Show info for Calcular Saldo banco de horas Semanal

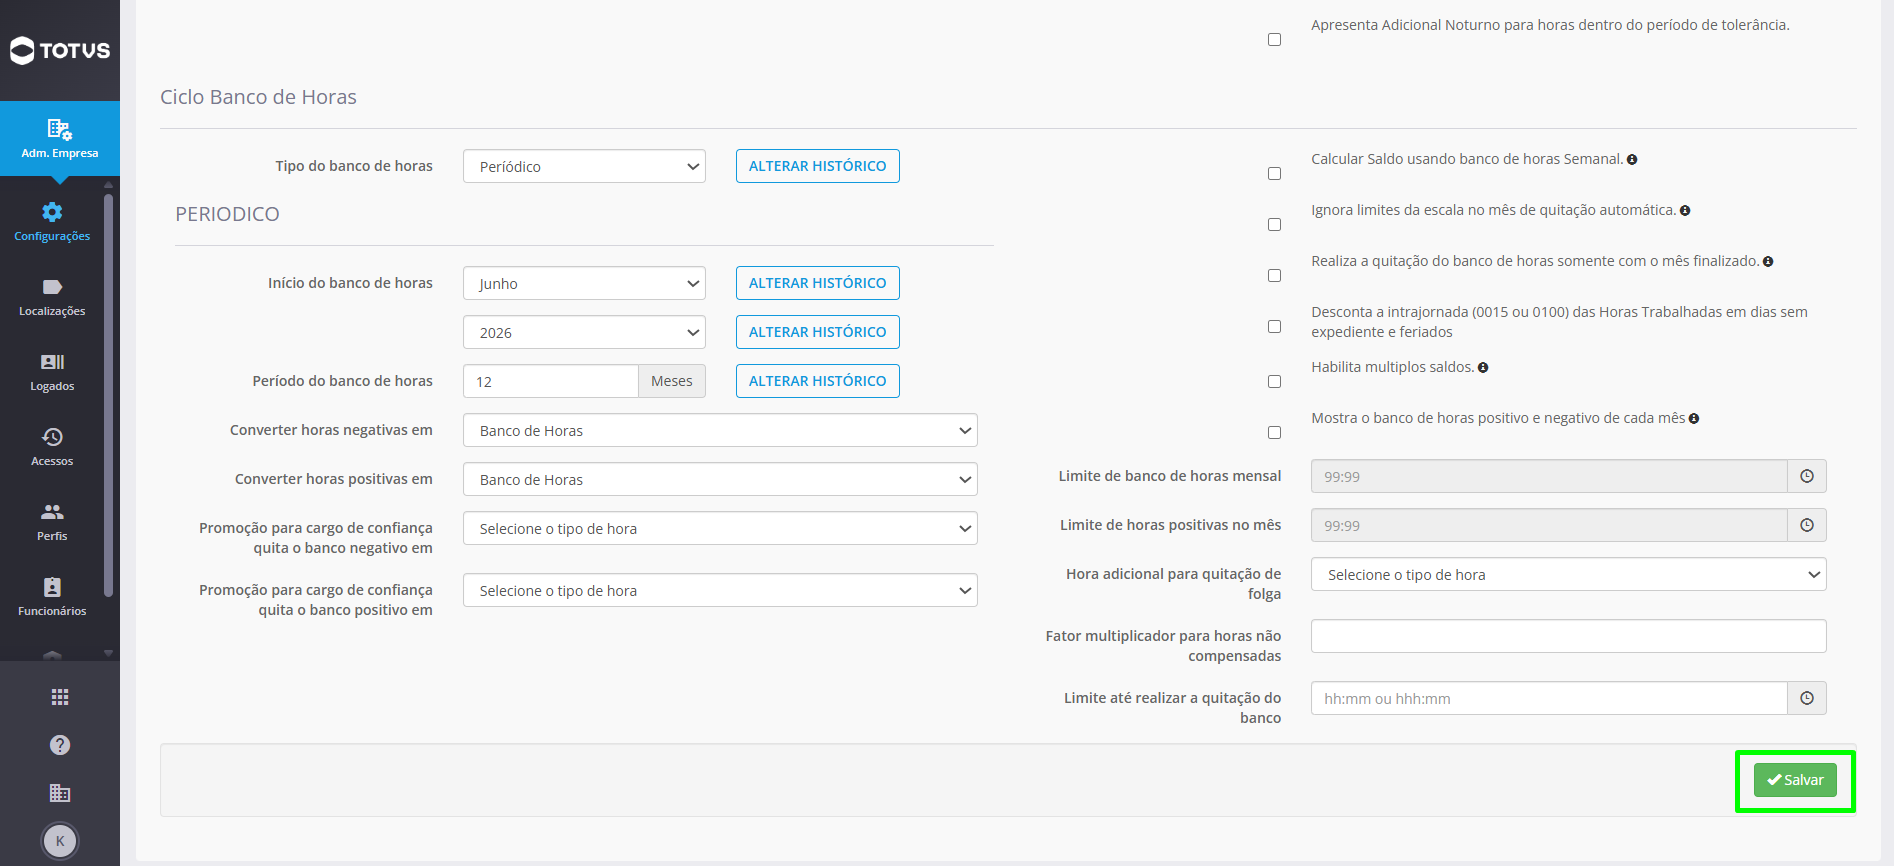click(x=1632, y=160)
